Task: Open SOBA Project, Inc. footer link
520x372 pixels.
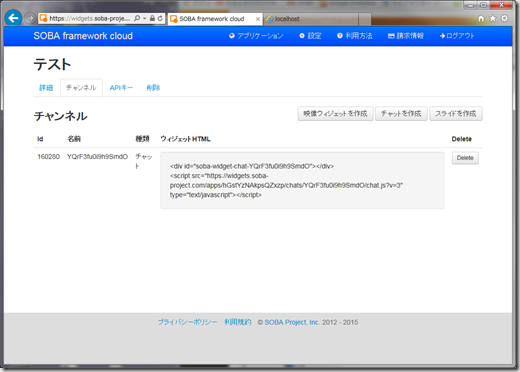Action: pyautogui.click(x=292, y=322)
